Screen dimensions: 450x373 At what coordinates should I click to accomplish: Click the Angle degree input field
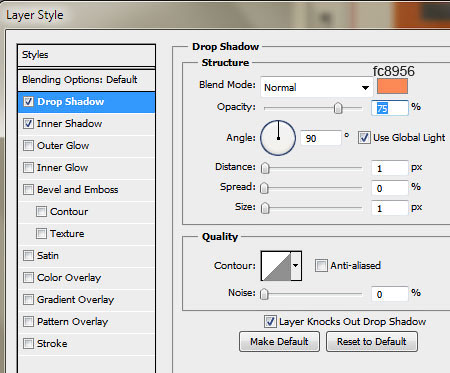point(321,138)
